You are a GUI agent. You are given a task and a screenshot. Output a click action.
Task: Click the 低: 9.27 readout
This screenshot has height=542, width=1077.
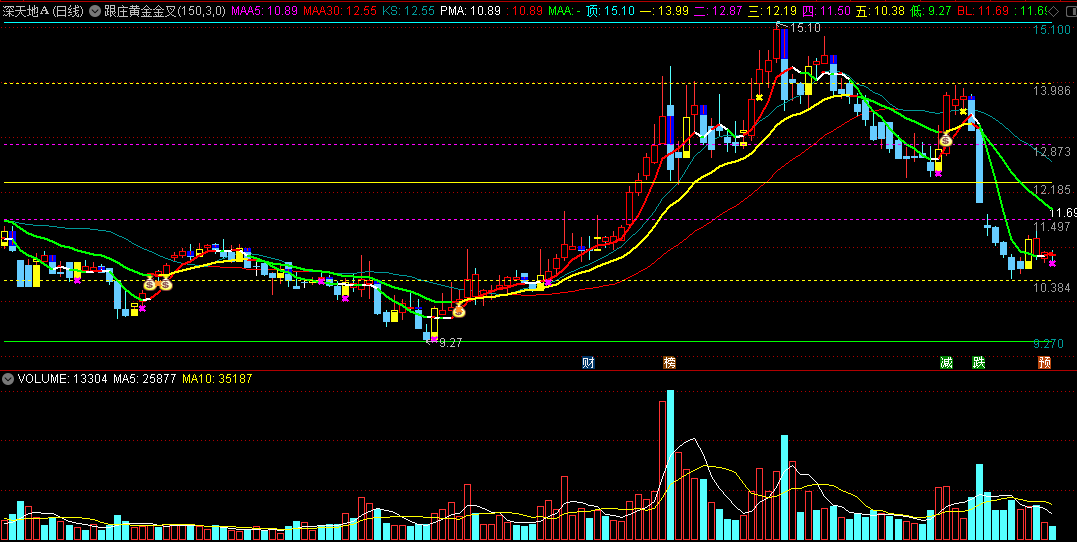coord(932,10)
